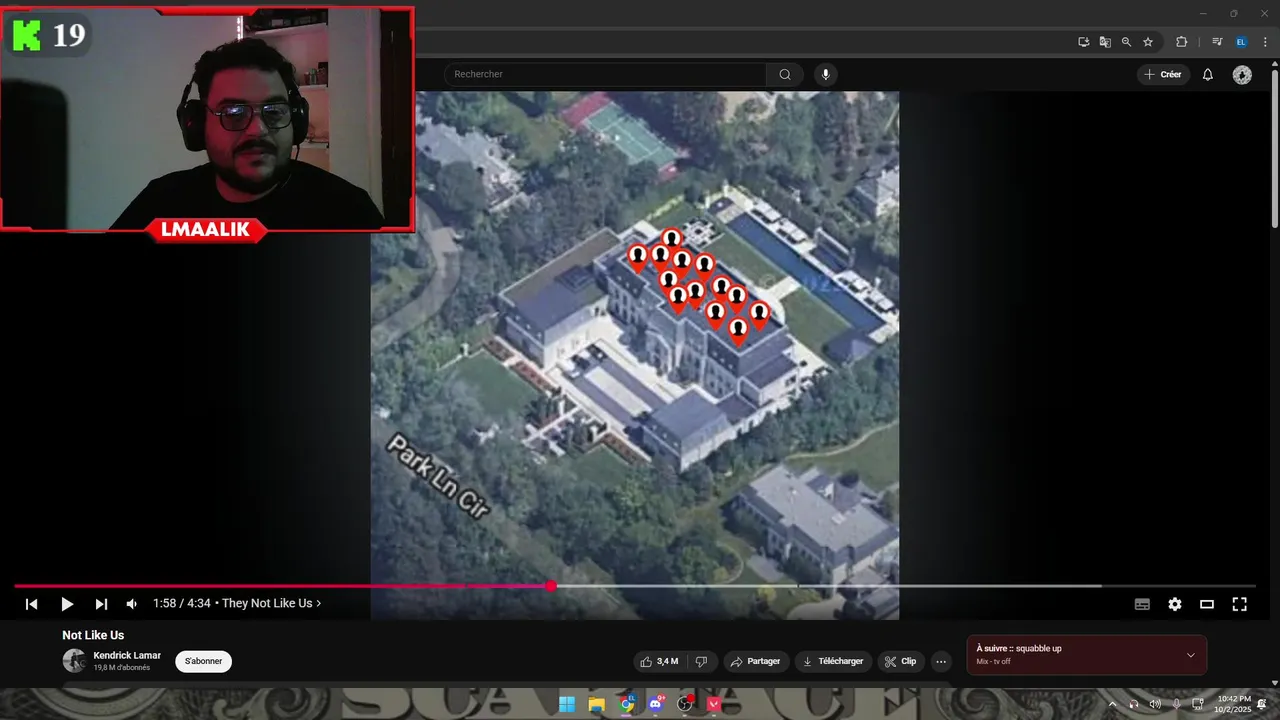The image size is (1280, 720).
Task: Open OBS Studio from the taskbar
Action: tap(685, 704)
